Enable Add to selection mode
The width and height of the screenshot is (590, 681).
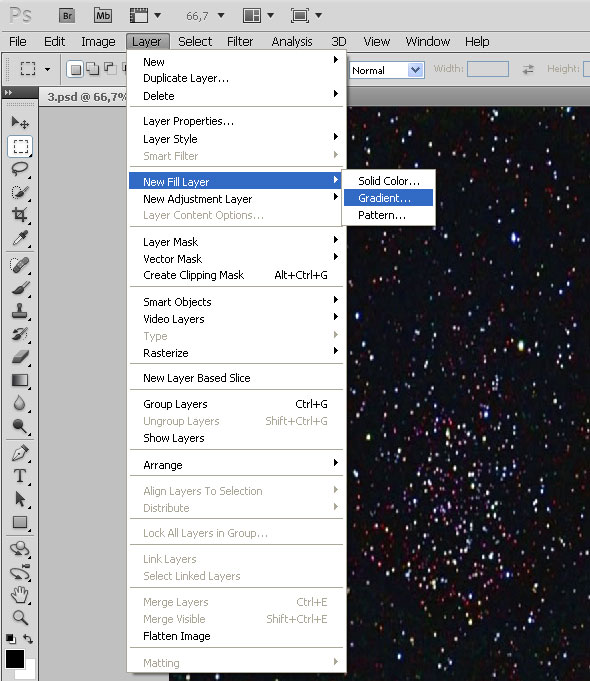pyautogui.click(x=93, y=69)
